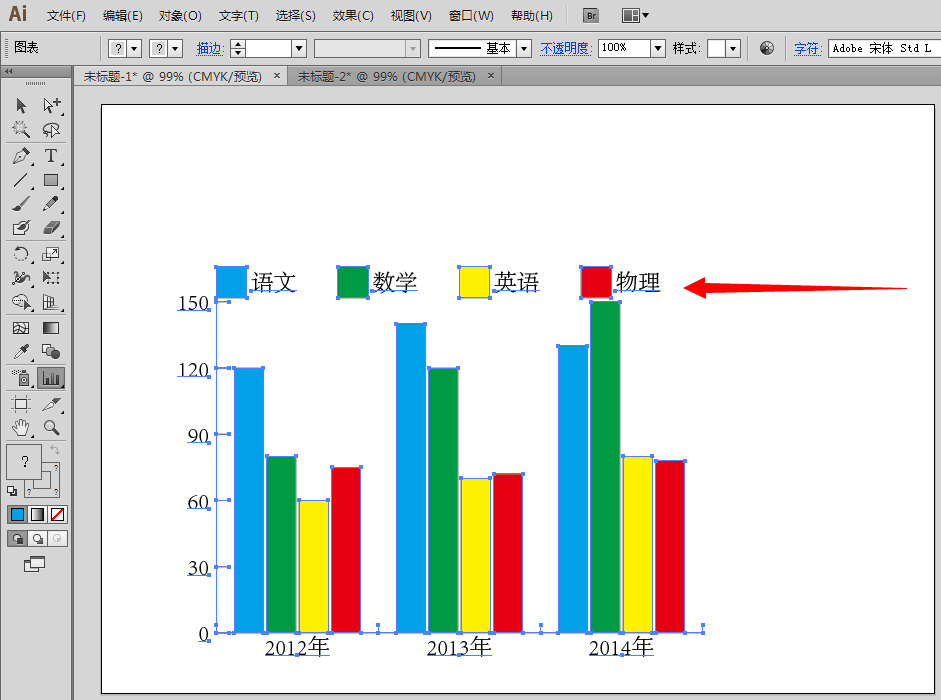
Task: Enable Draw Inside mode
Action: point(57,539)
